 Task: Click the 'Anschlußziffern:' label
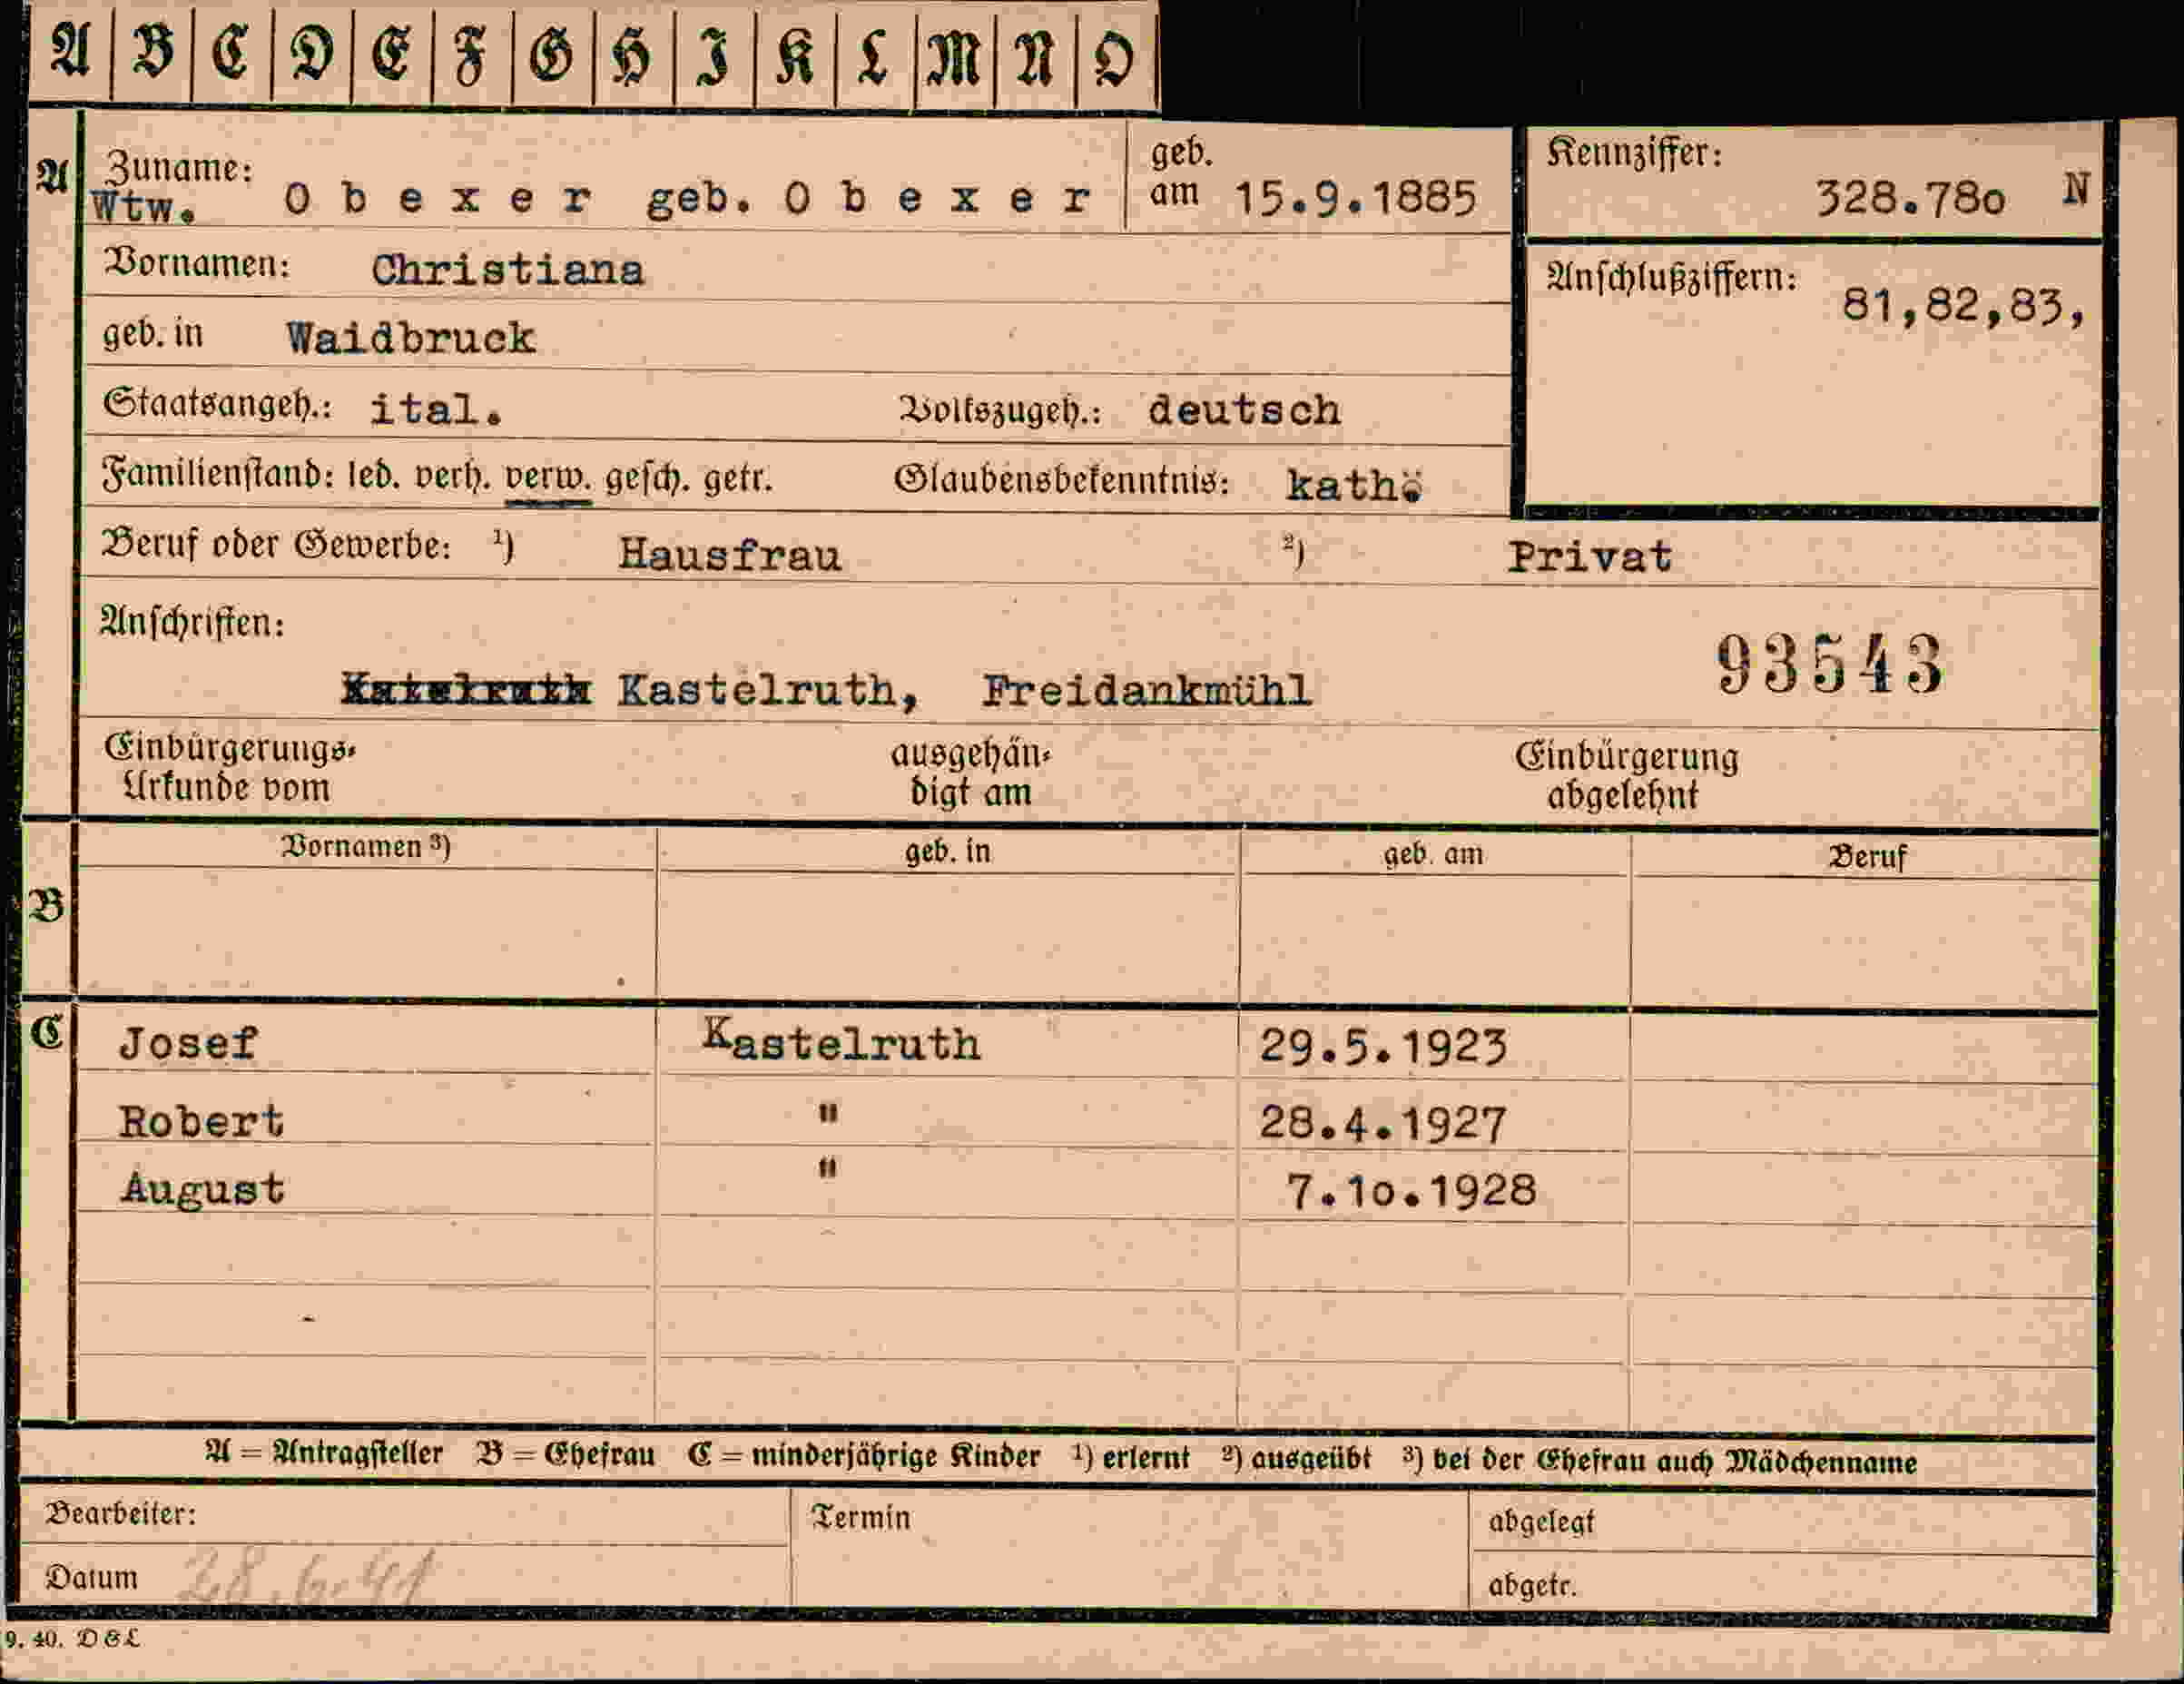pos(1672,277)
